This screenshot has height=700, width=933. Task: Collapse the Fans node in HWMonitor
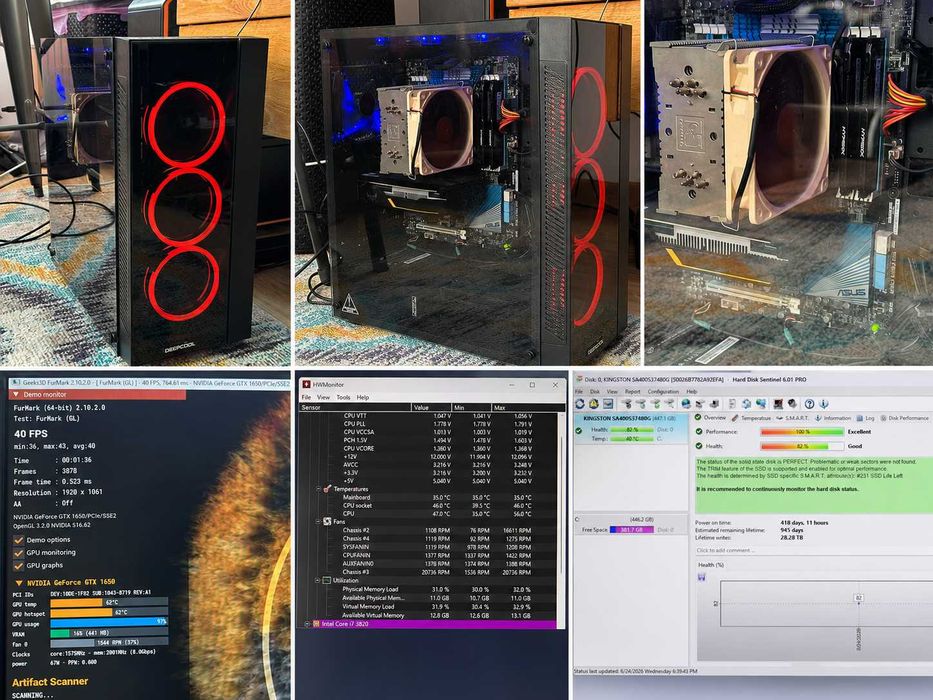coord(318,521)
